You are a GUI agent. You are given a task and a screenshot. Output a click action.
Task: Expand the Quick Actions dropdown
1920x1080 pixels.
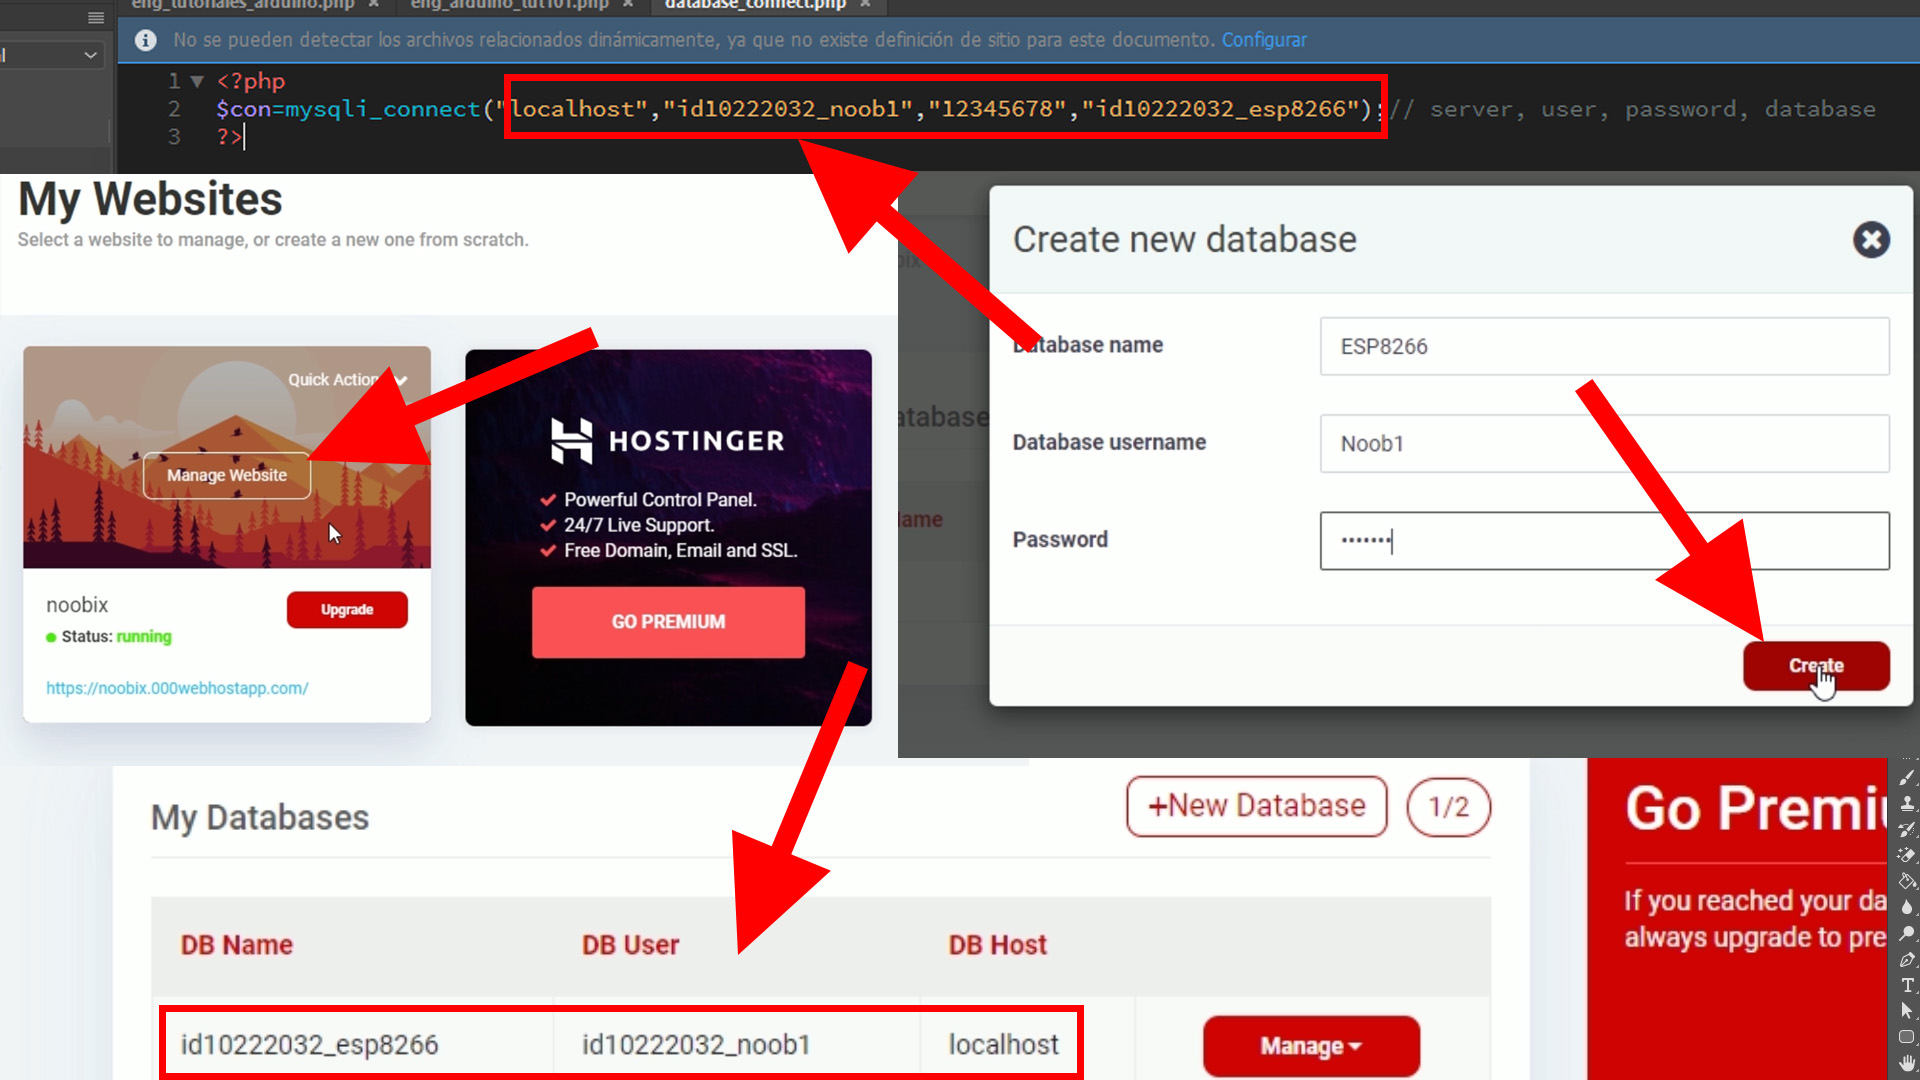click(x=347, y=380)
